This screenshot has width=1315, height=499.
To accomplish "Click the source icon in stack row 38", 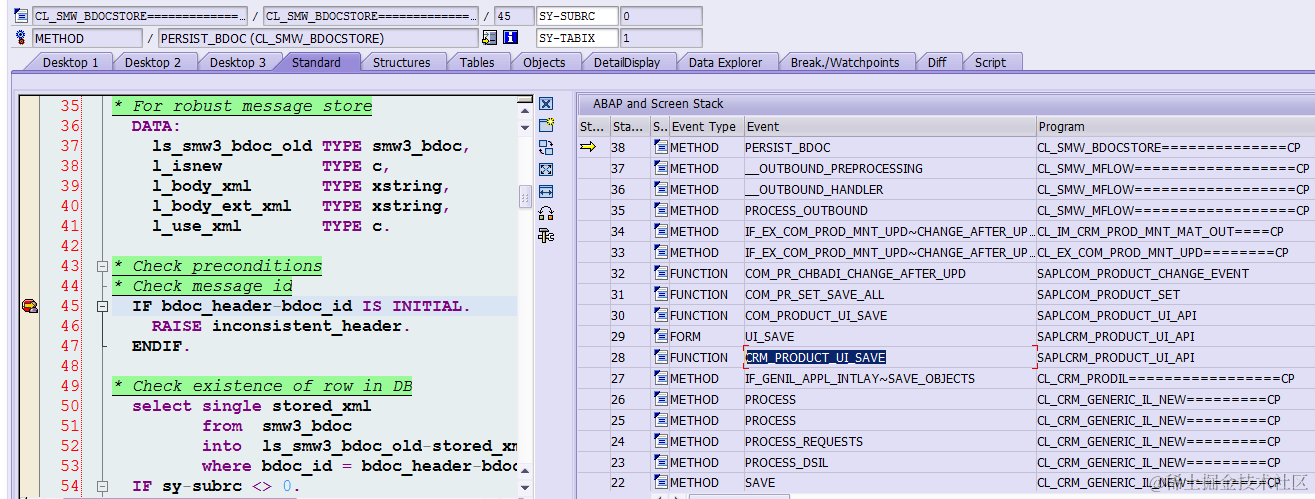I will point(660,147).
